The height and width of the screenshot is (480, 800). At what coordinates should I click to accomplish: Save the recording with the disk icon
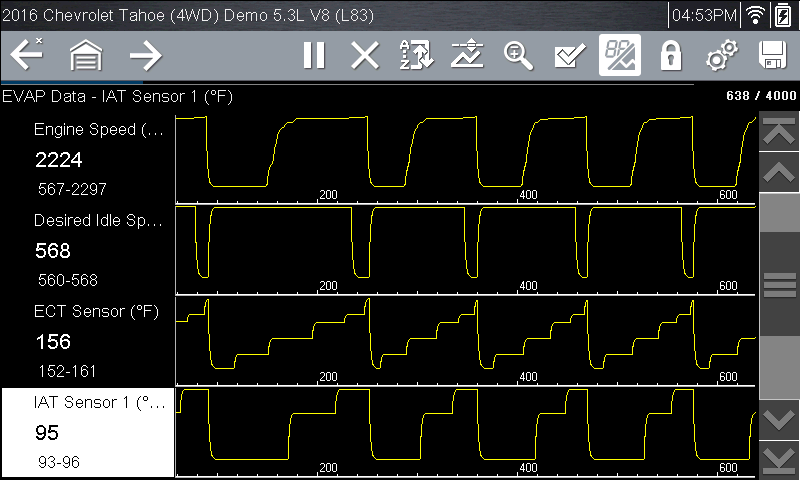(x=772, y=56)
